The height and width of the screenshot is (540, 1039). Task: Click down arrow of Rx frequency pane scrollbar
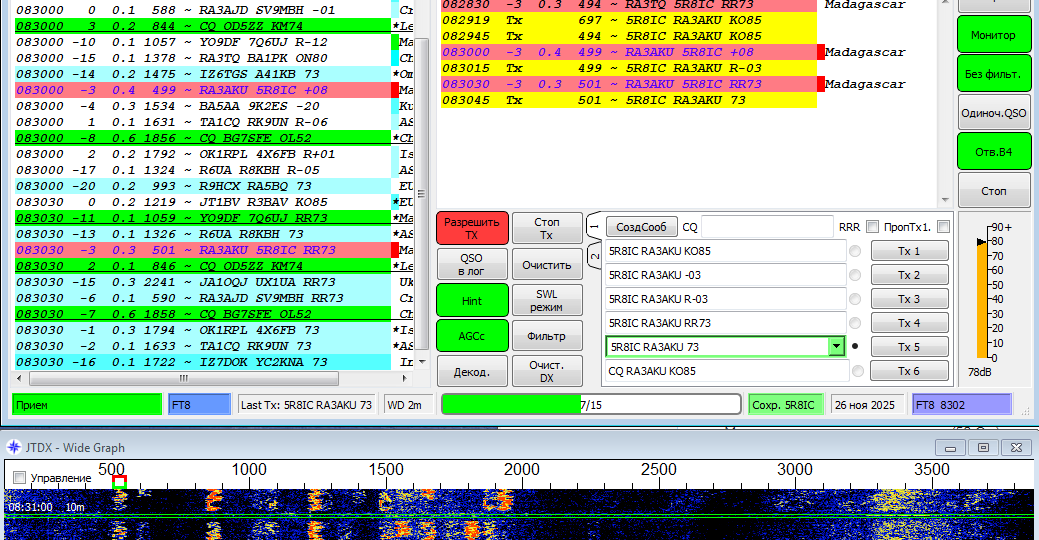pyautogui.click(x=945, y=199)
